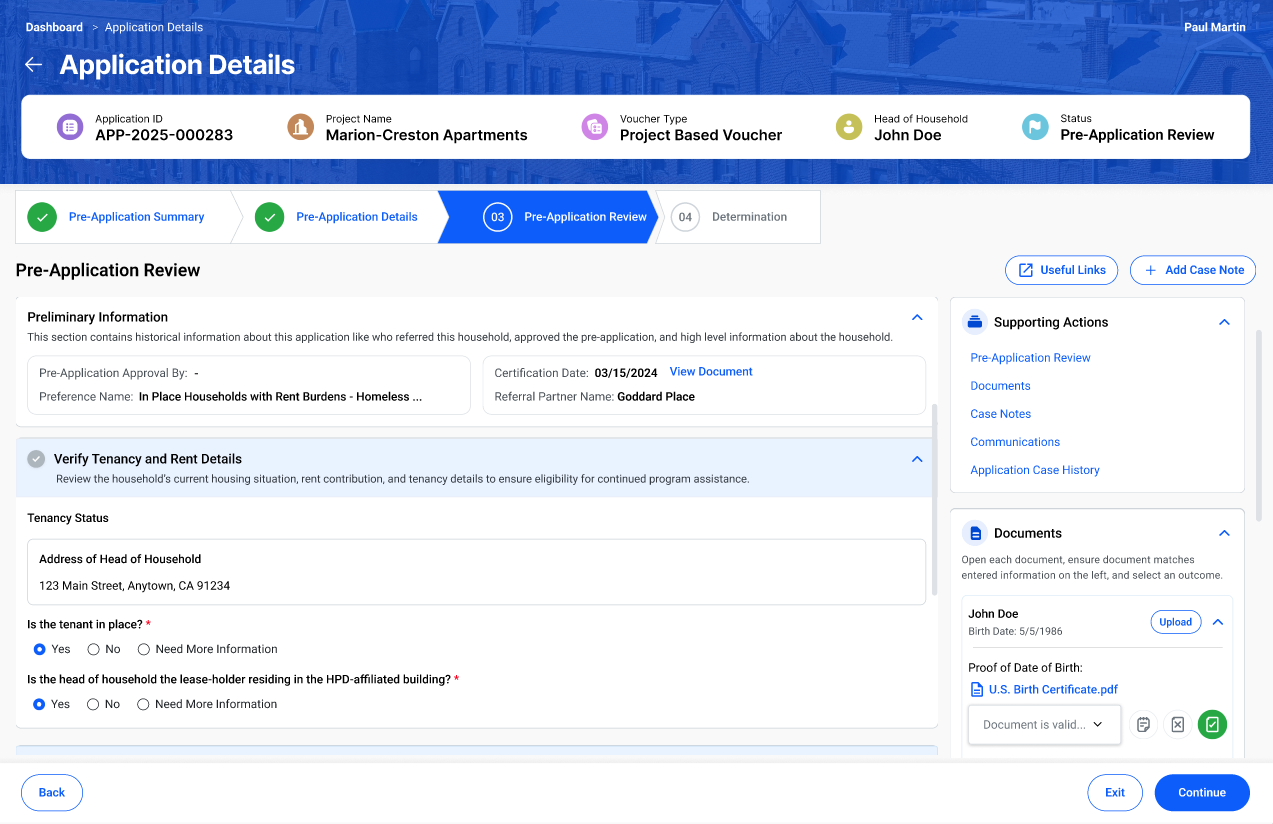This screenshot has width=1273, height=824.
Task: Click the right panel vertical scrollbar
Action: coord(1258,410)
